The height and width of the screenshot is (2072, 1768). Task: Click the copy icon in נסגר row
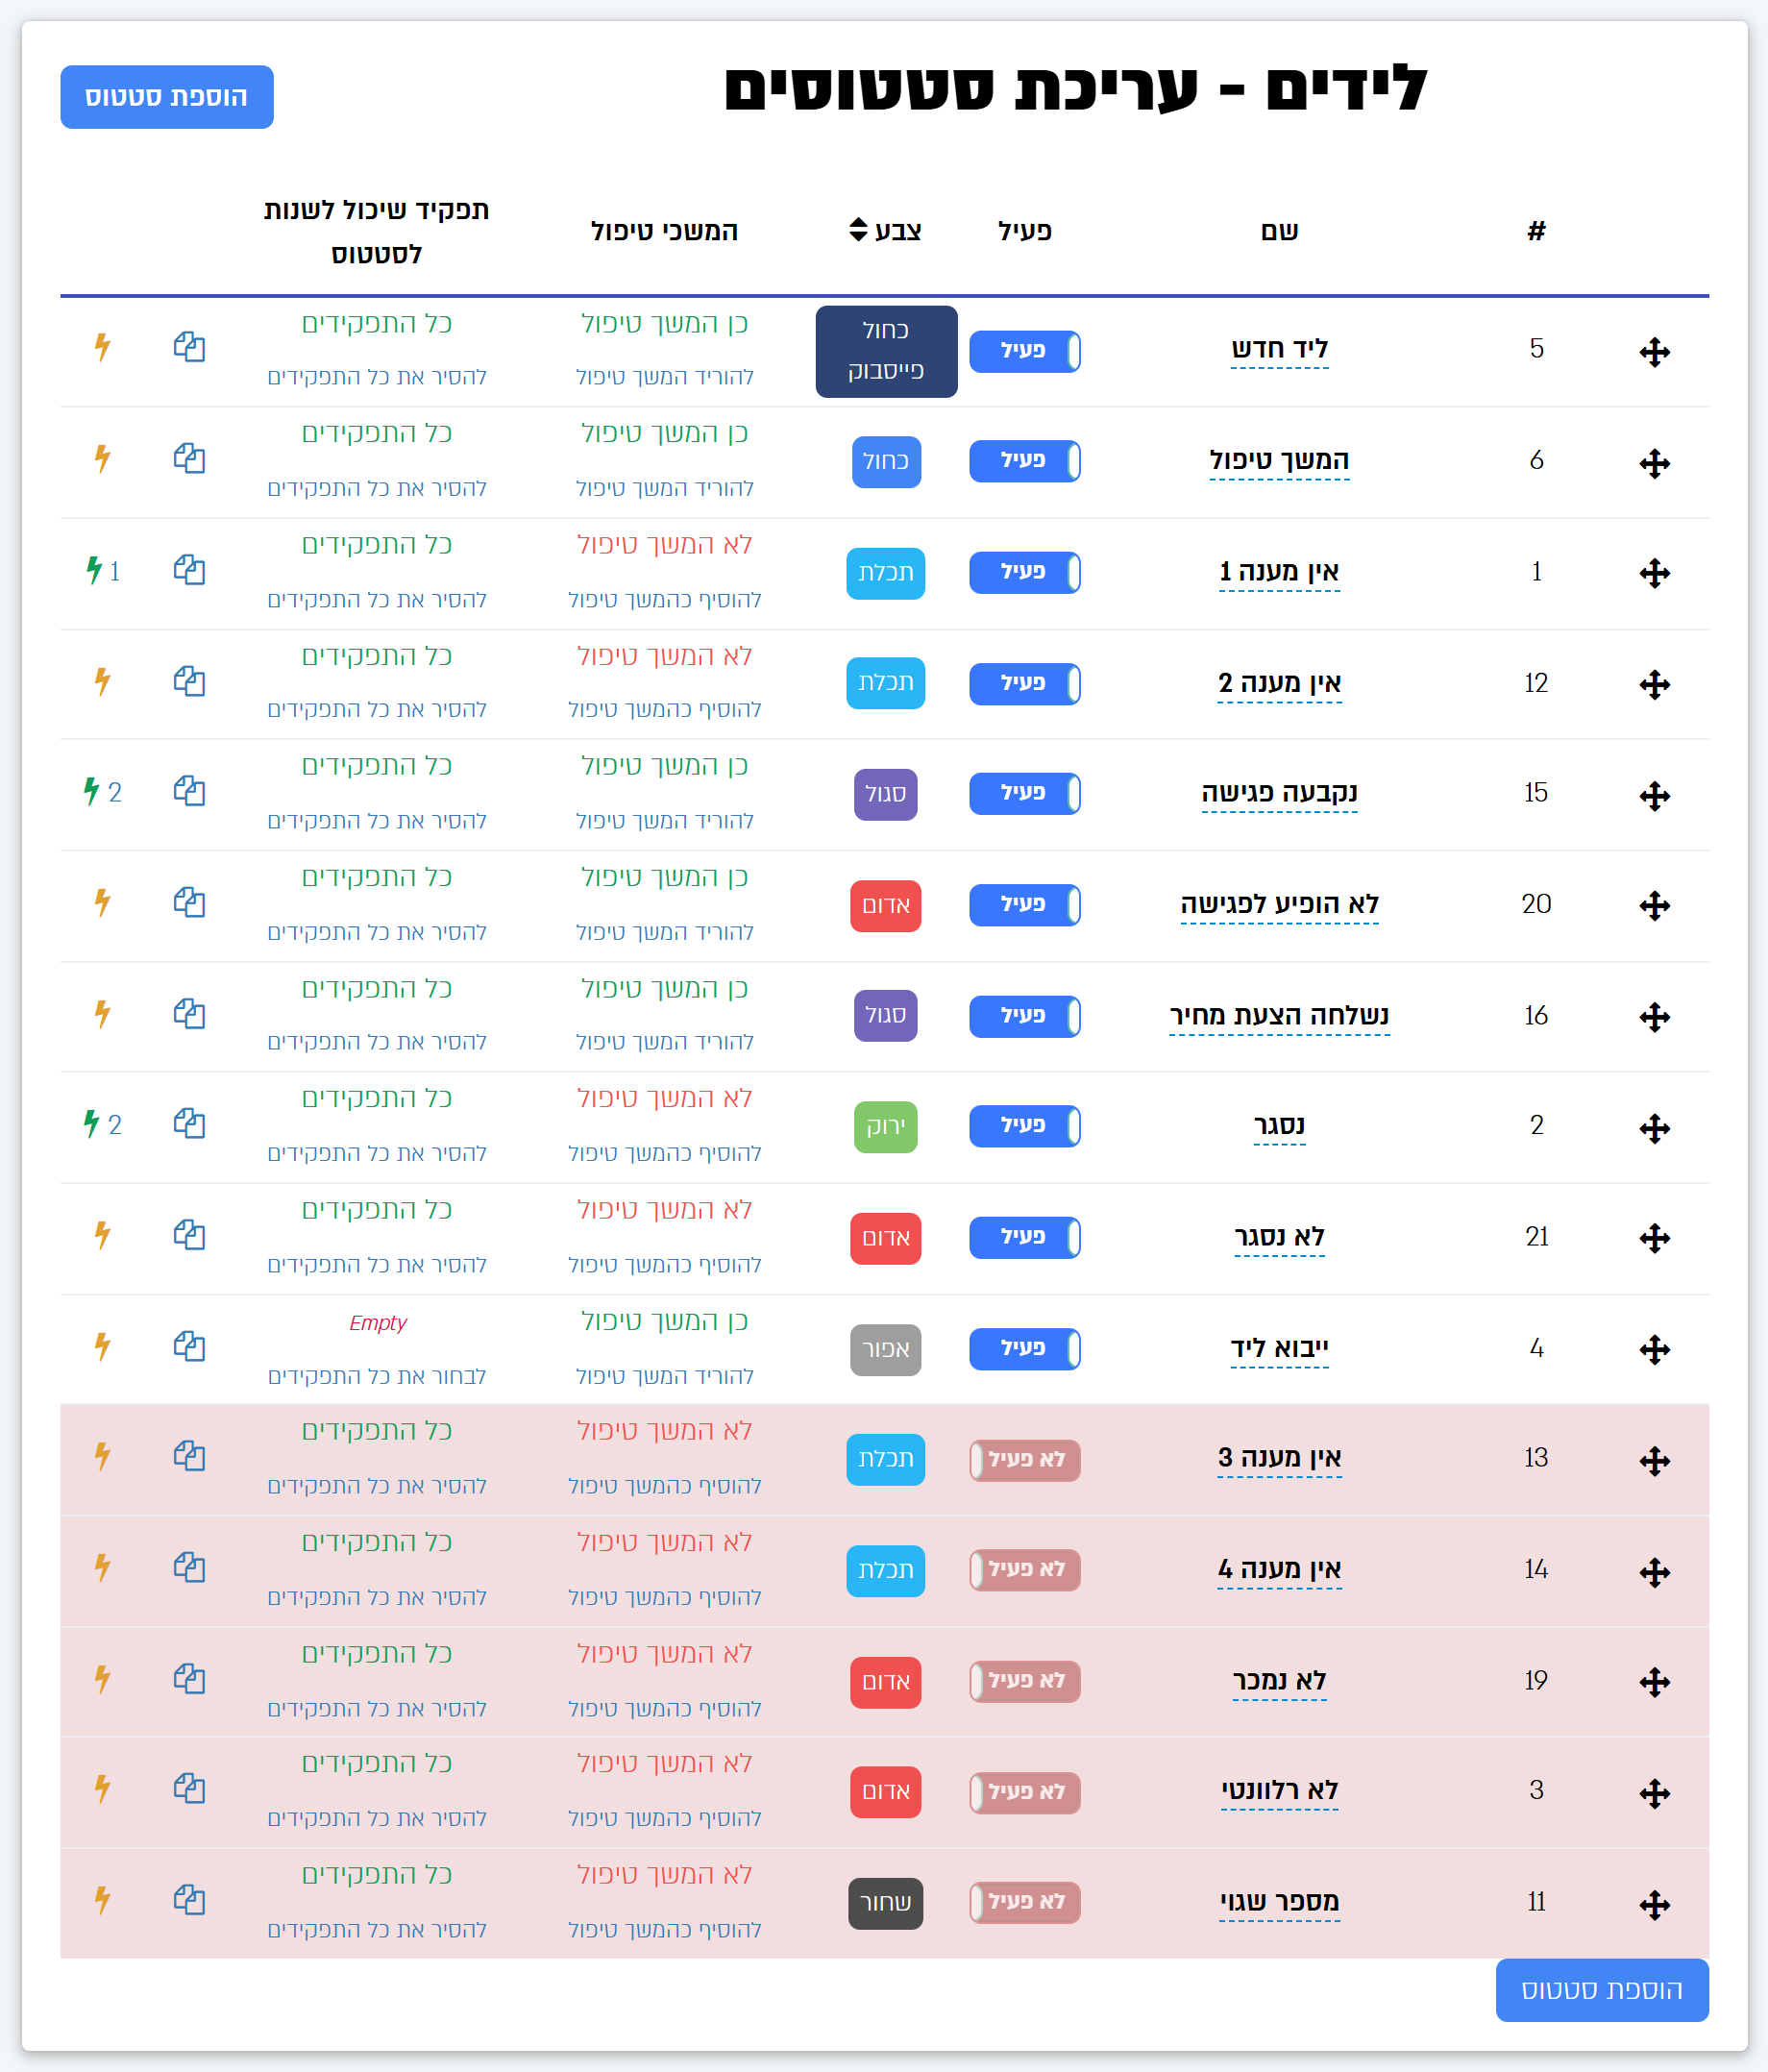pos(189,1124)
